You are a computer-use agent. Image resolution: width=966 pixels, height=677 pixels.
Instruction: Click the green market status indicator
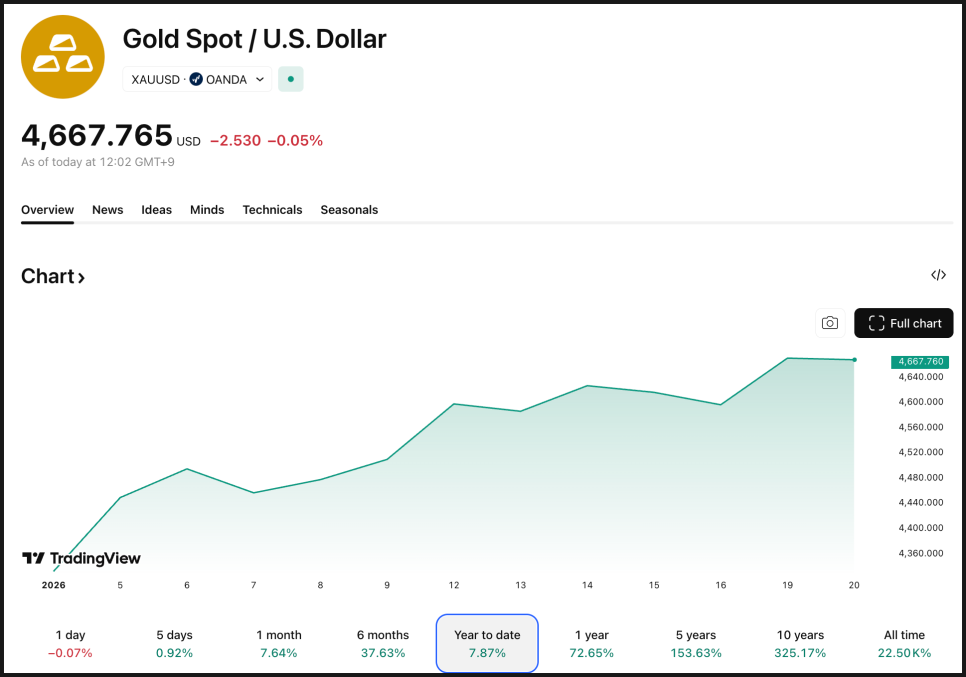click(x=291, y=79)
